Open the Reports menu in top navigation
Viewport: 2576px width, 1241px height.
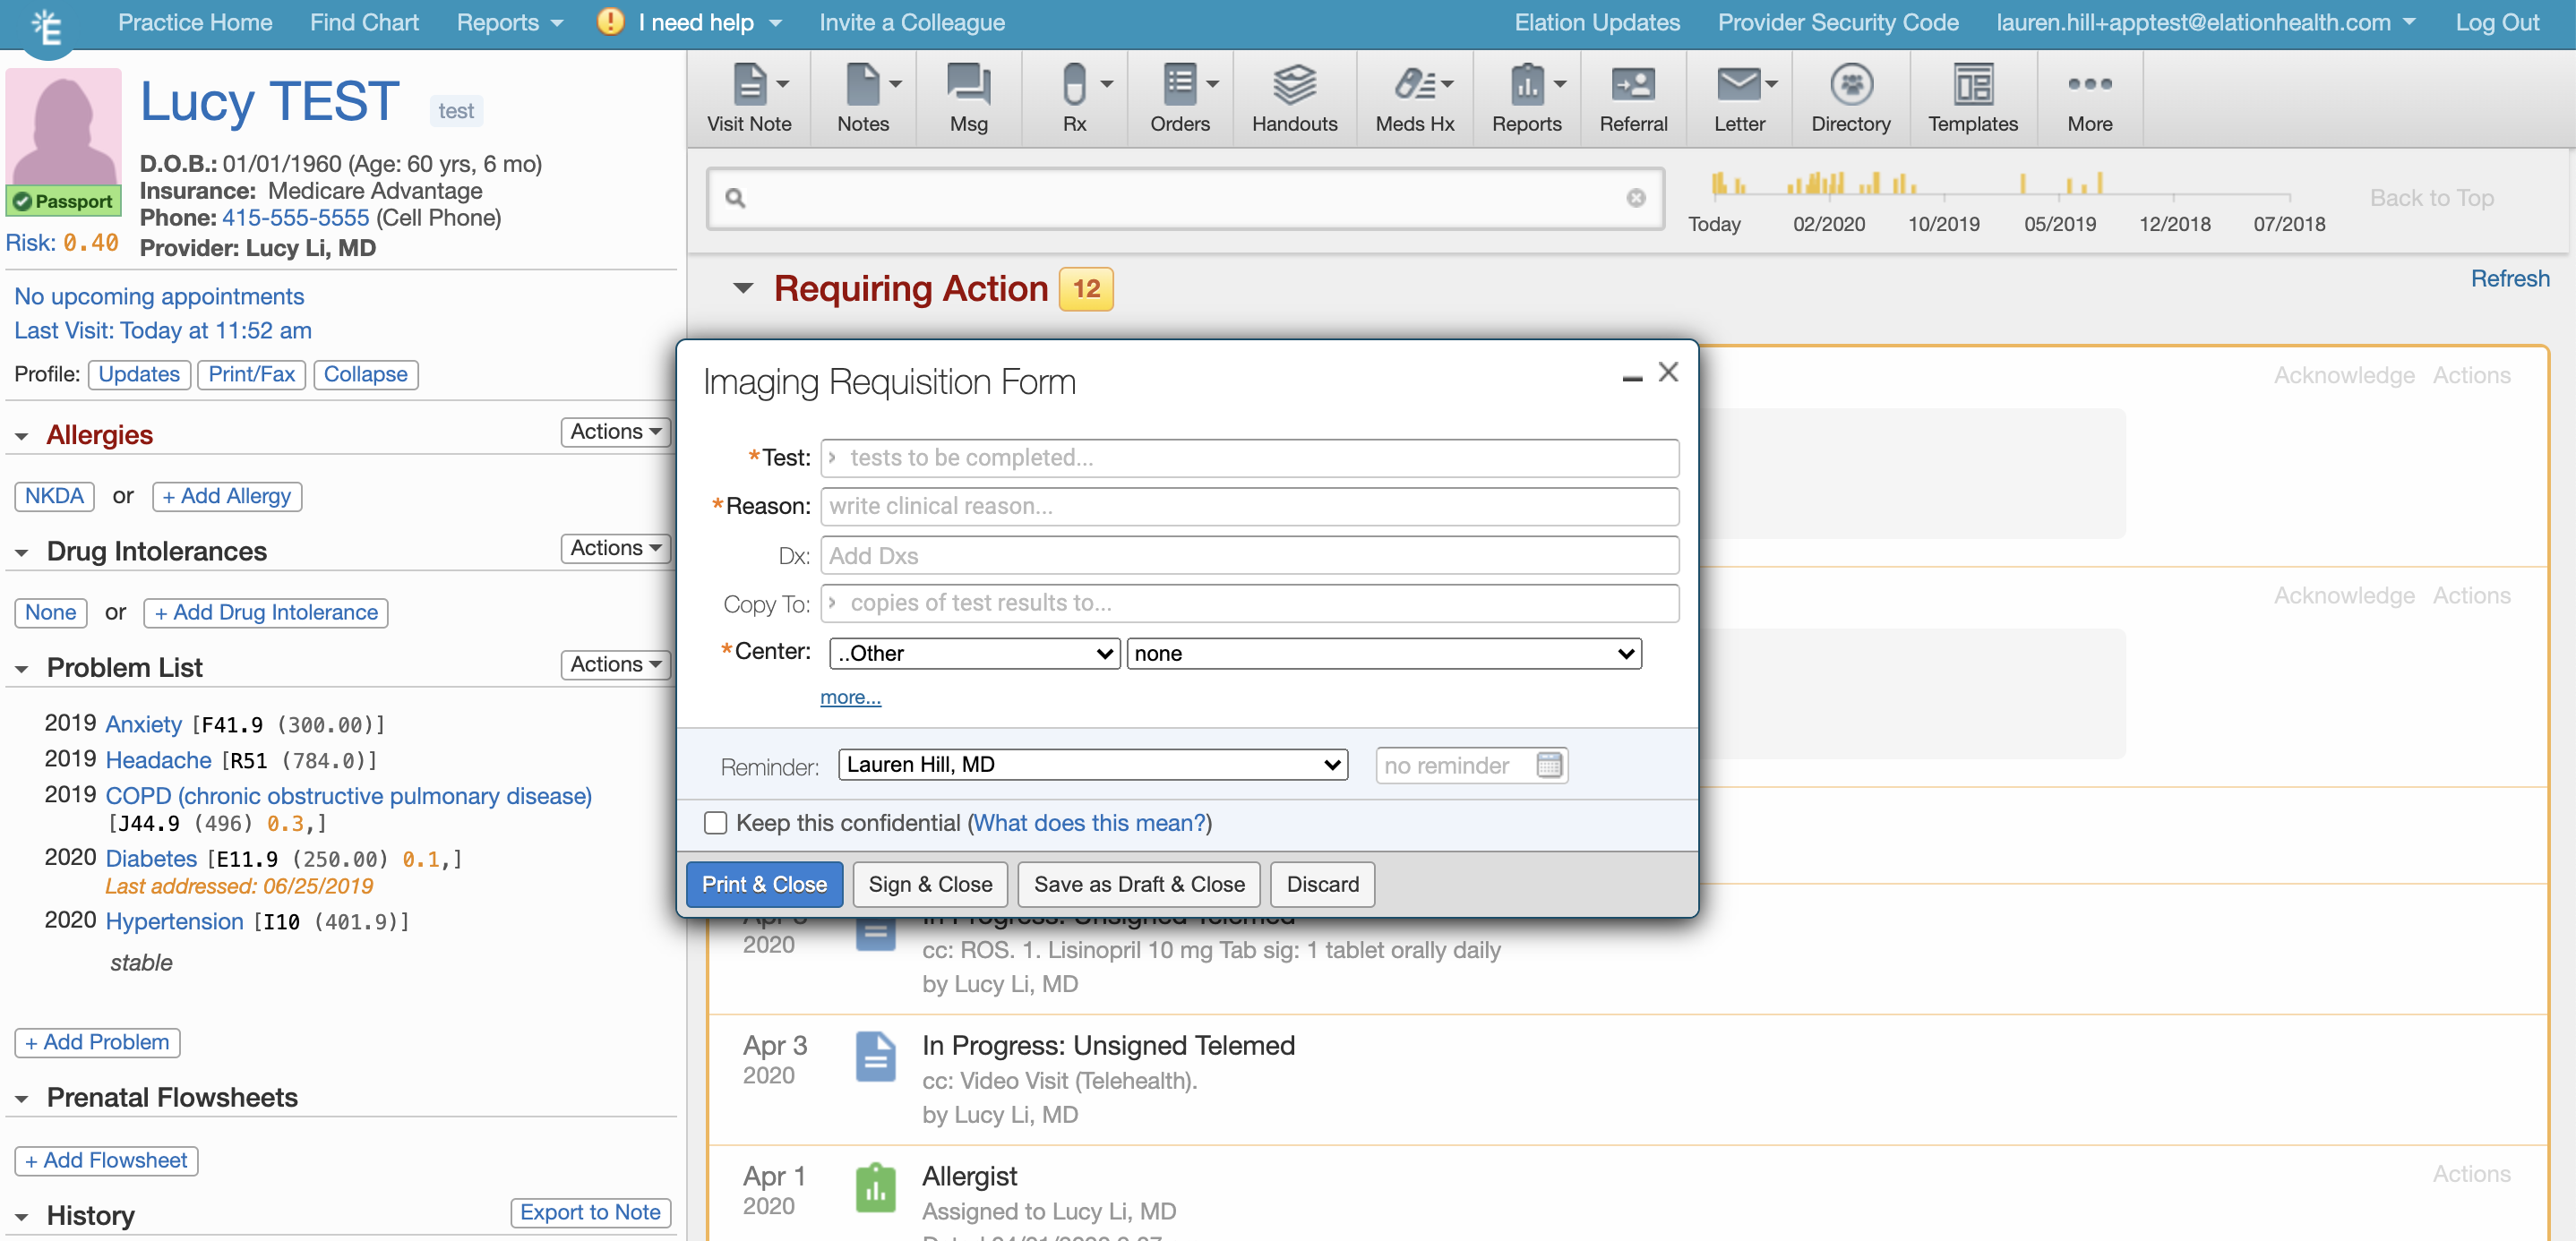click(x=509, y=22)
